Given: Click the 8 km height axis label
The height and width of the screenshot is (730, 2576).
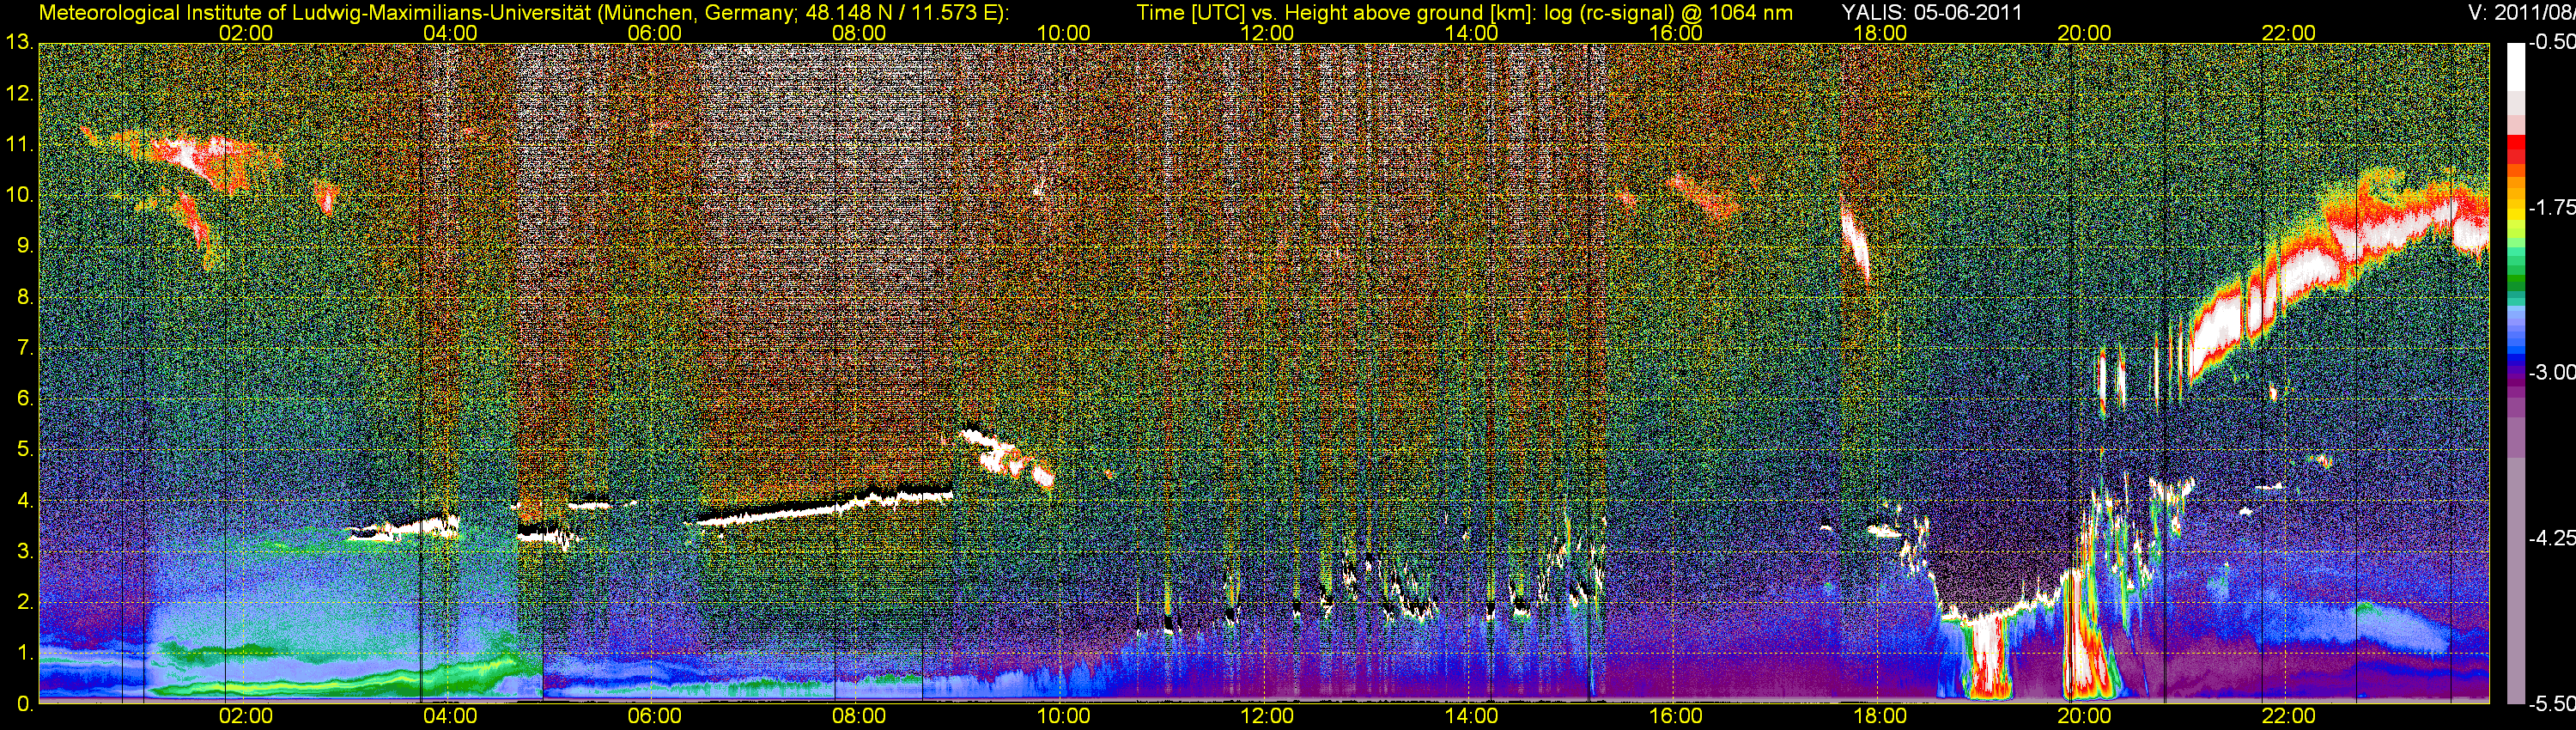Looking at the screenshot, I should click(x=24, y=297).
